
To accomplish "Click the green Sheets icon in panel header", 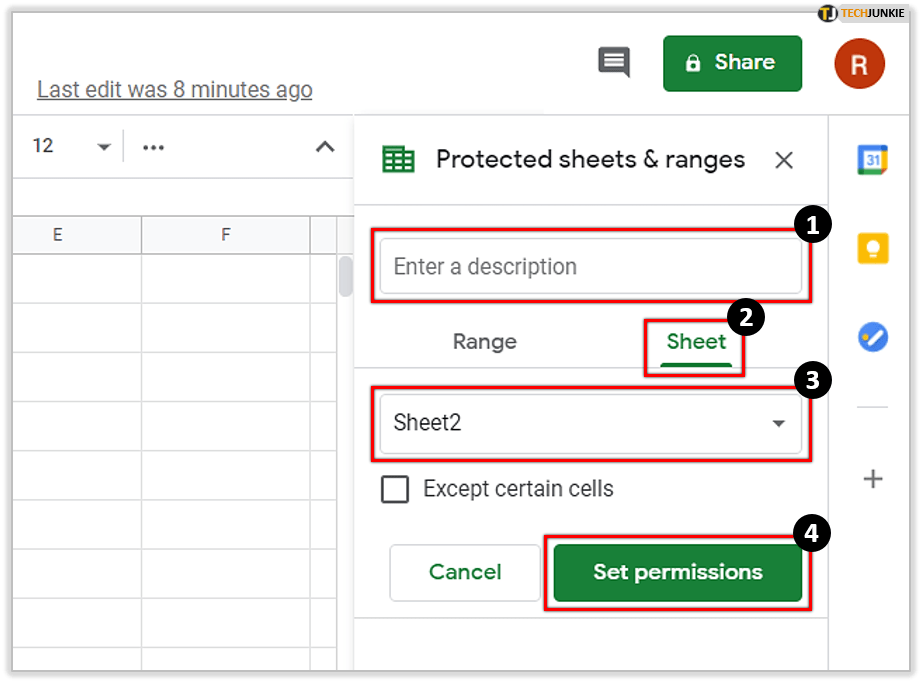I will 398,160.
